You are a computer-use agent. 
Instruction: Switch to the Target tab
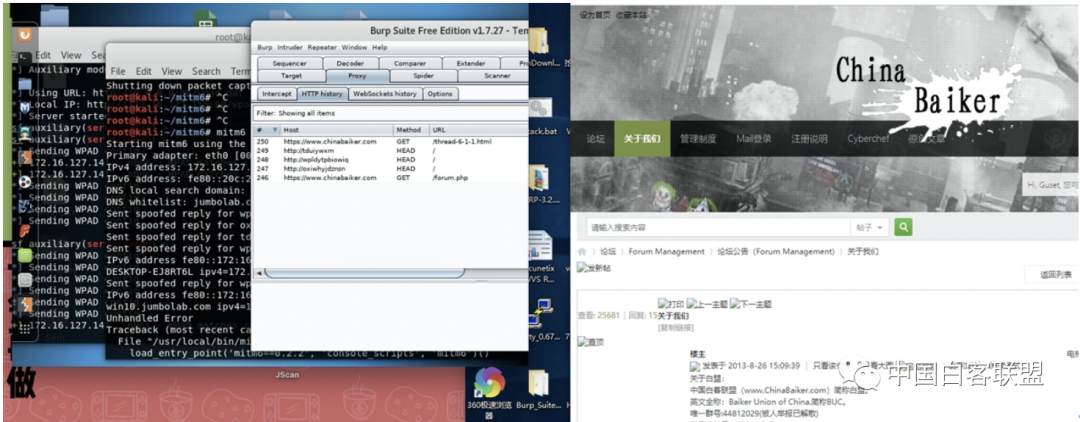(x=291, y=76)
